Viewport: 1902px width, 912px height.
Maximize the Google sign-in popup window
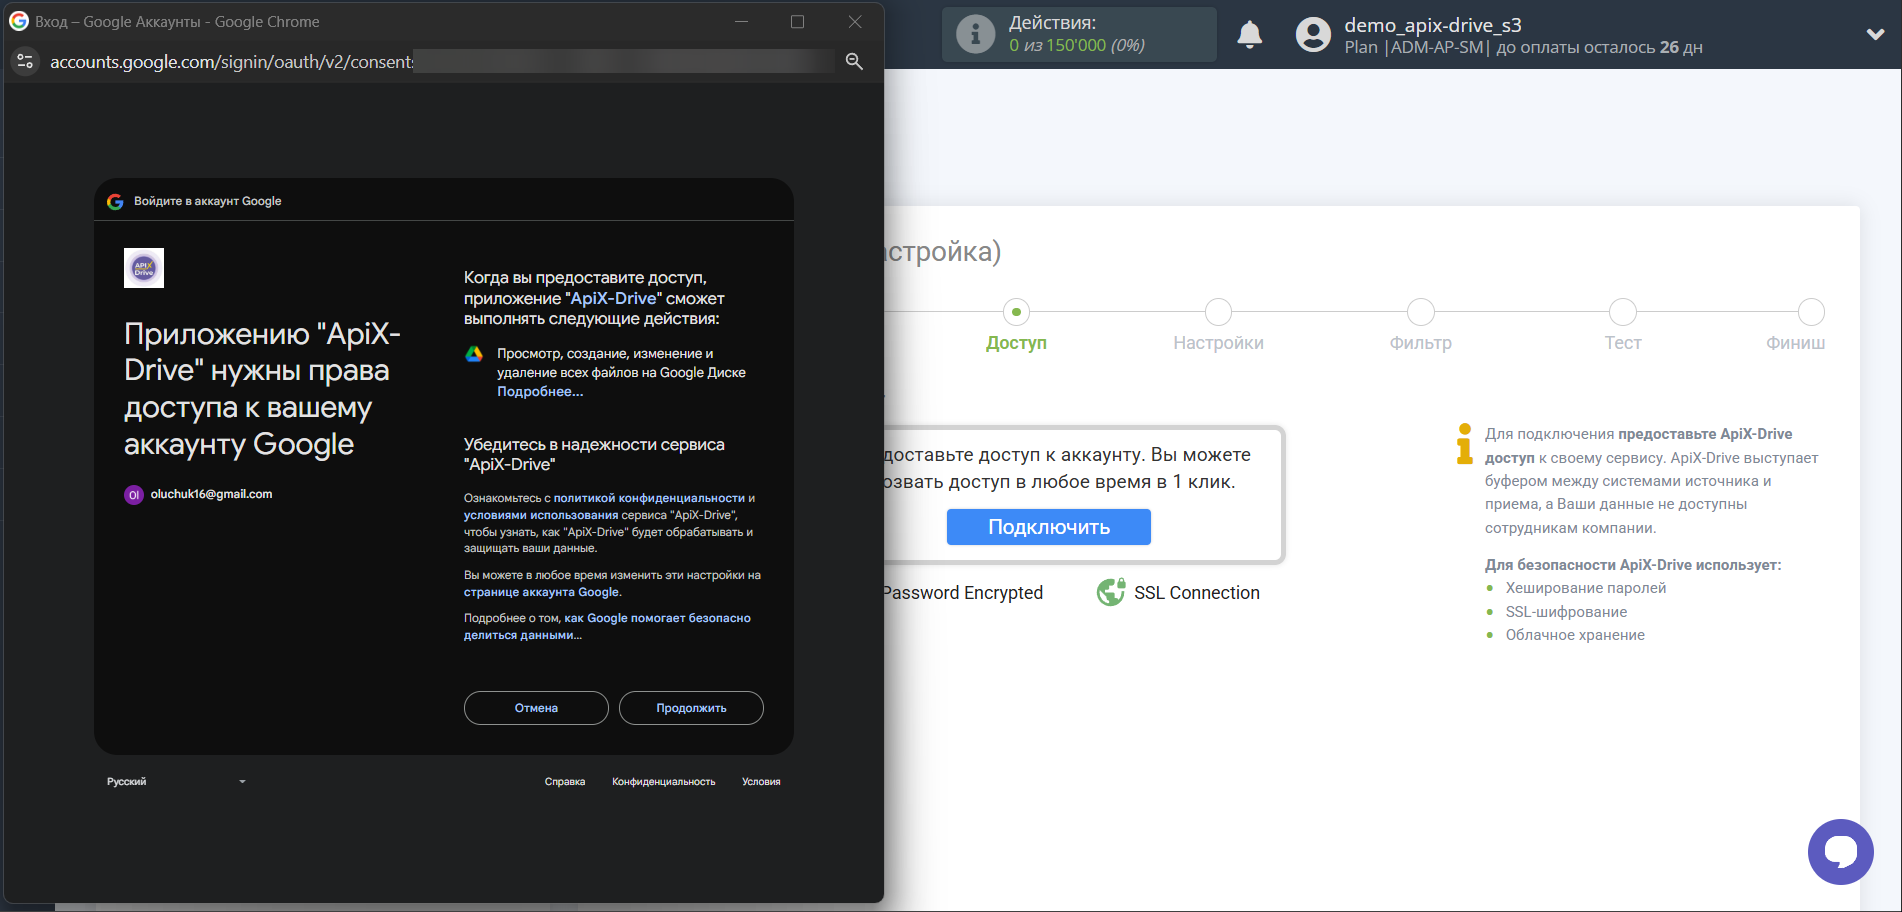point(797,21)
